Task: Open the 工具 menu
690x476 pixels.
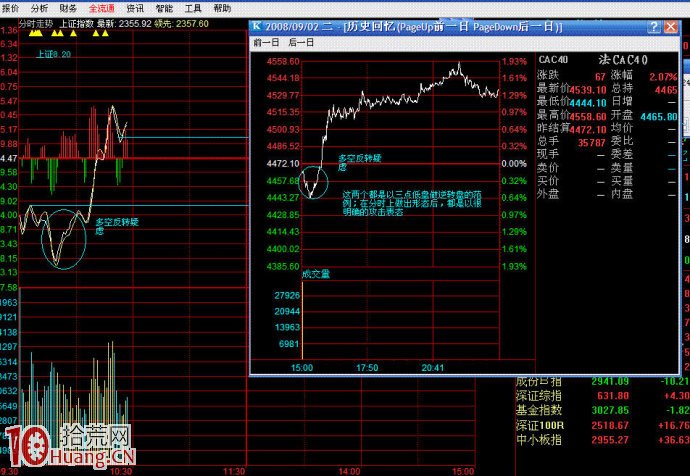Action: pos(193,8)
